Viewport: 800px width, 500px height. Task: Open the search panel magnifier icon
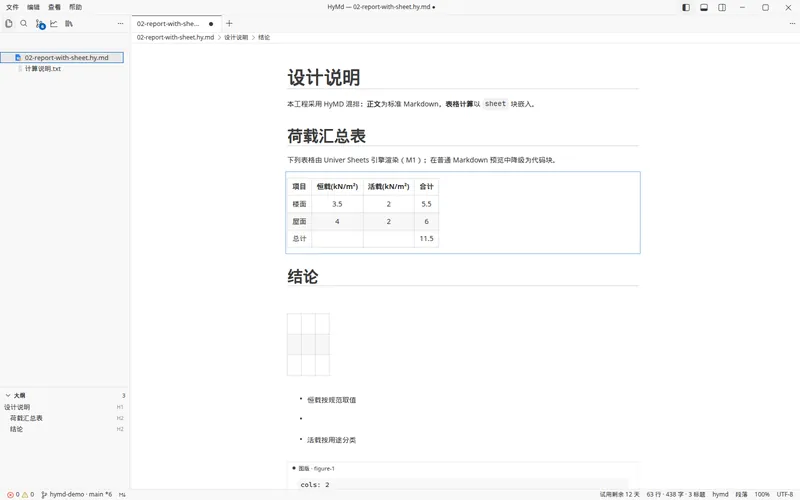coord(23,23)
